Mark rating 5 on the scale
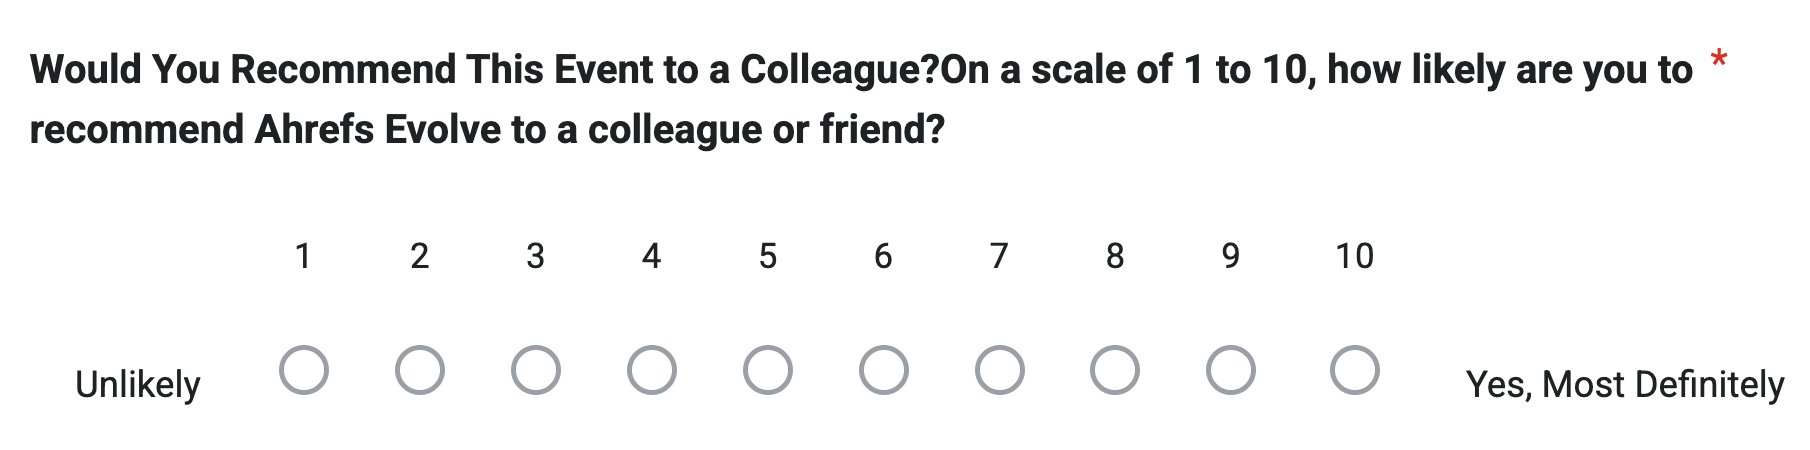The height and width of the screenshot is (450, 1810). tap(768, 371)
